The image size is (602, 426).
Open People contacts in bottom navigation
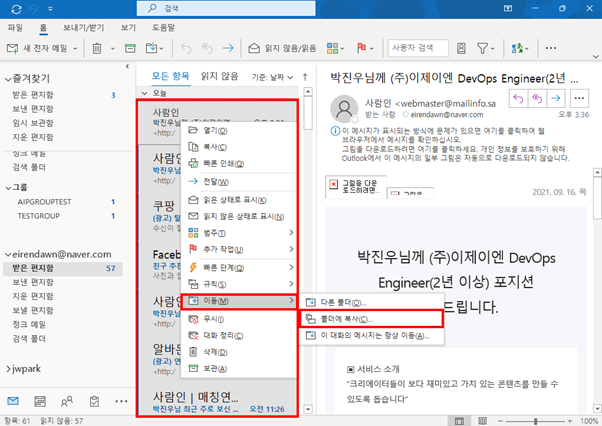(x=67, y=401)
